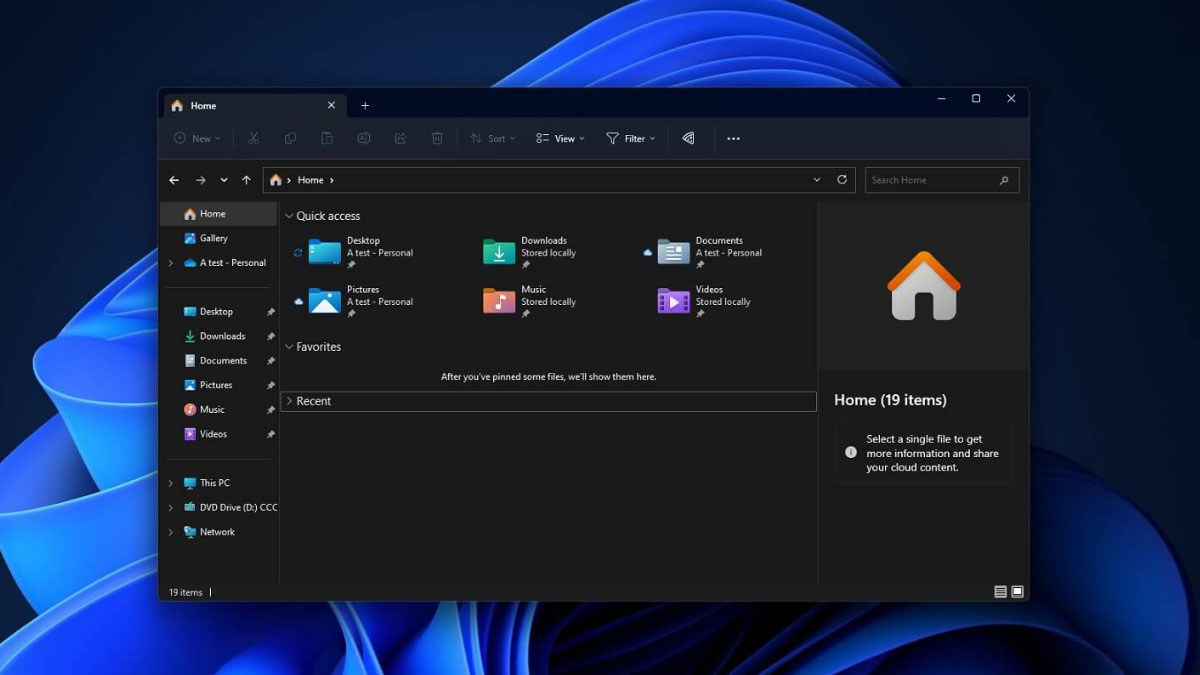The height and width of the screenshot is (675, 1200).
Task: Click the Delete trash icon
Action: [437, 139]
